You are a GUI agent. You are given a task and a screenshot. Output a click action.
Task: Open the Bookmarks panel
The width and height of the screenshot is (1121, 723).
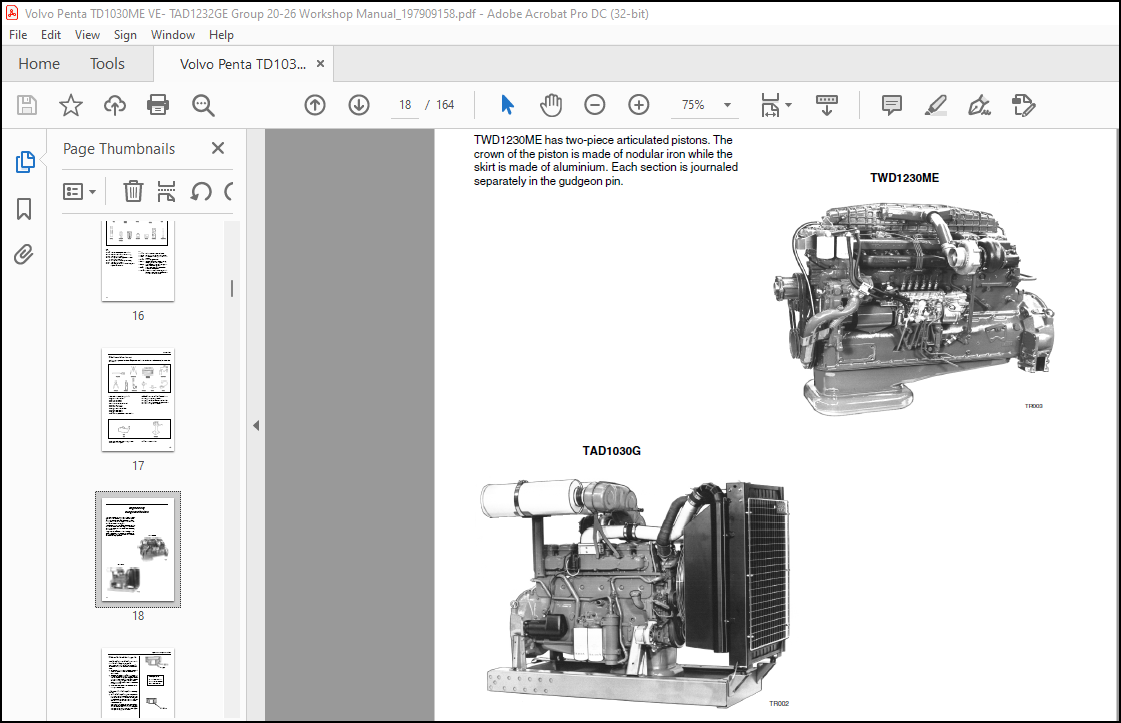[x=24, y=209]
